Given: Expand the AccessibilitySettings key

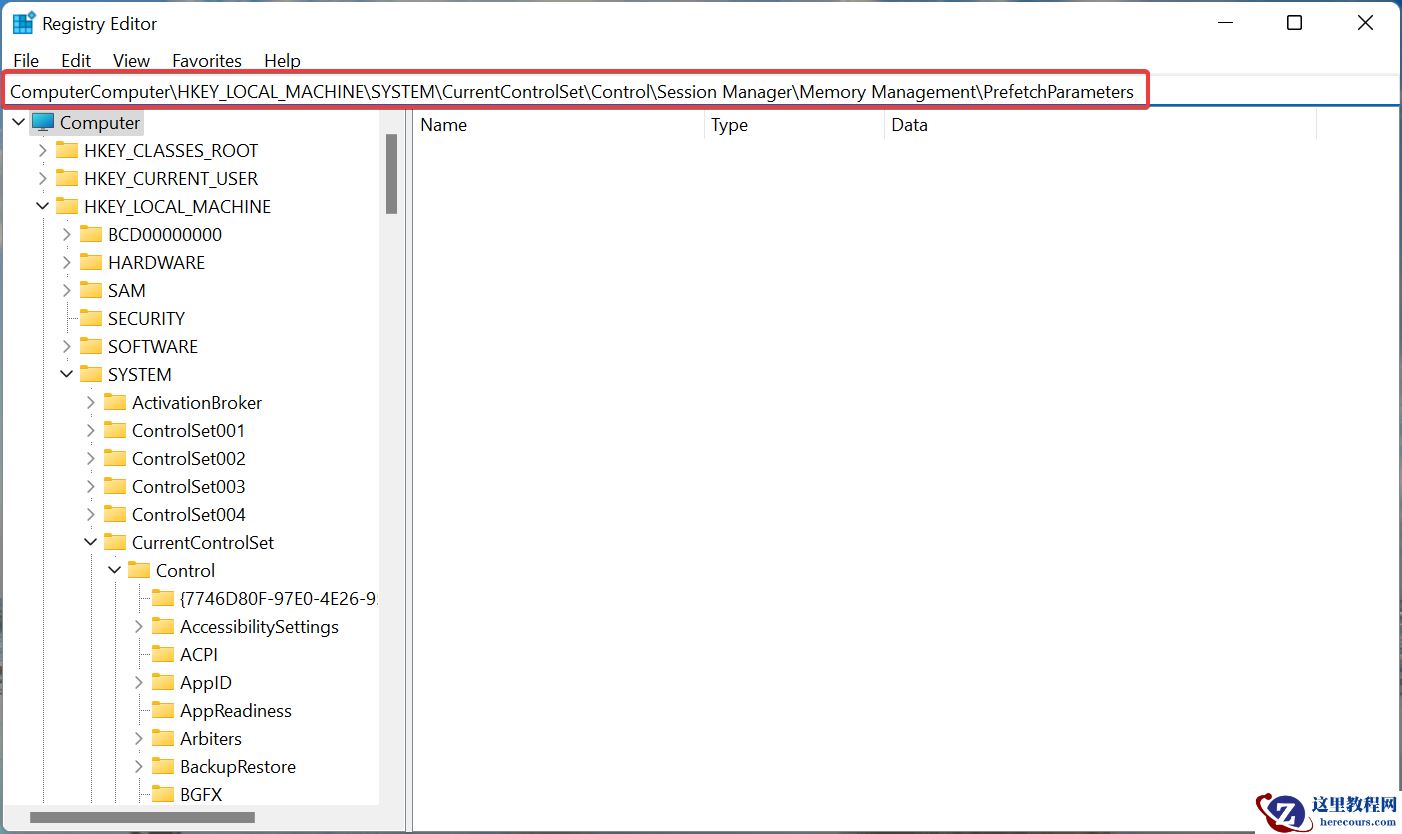Looking at the screenshot, I should coord(138,626).
